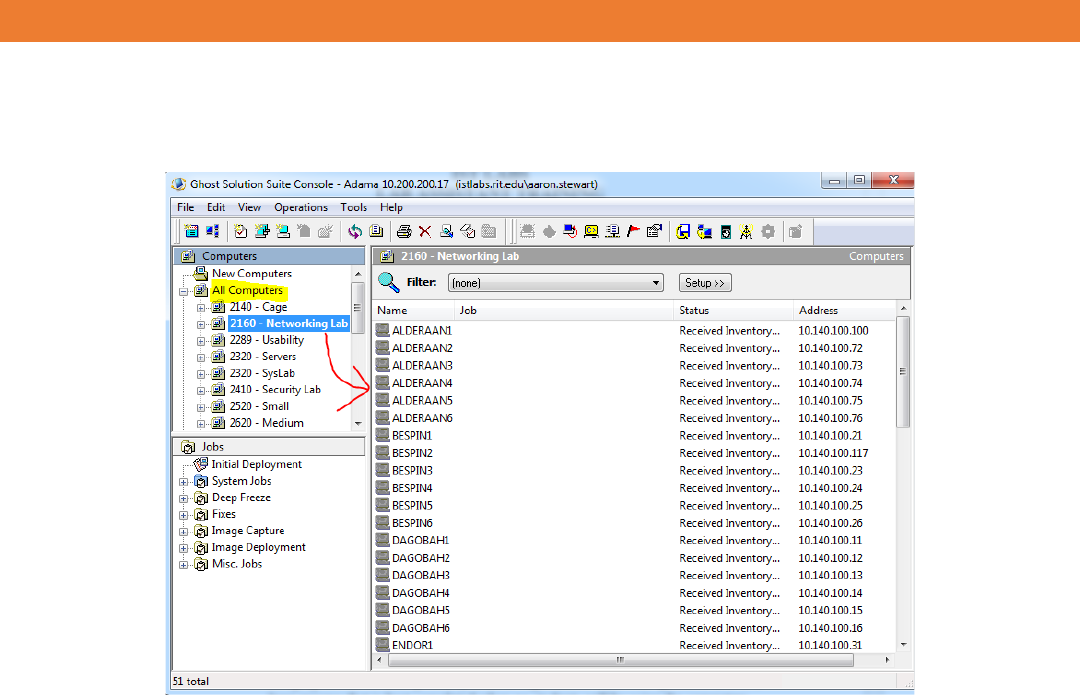Select the 2320 - SysLab tree item
Viewport: 1080px width, 695px height.
[x=262, y=373]
